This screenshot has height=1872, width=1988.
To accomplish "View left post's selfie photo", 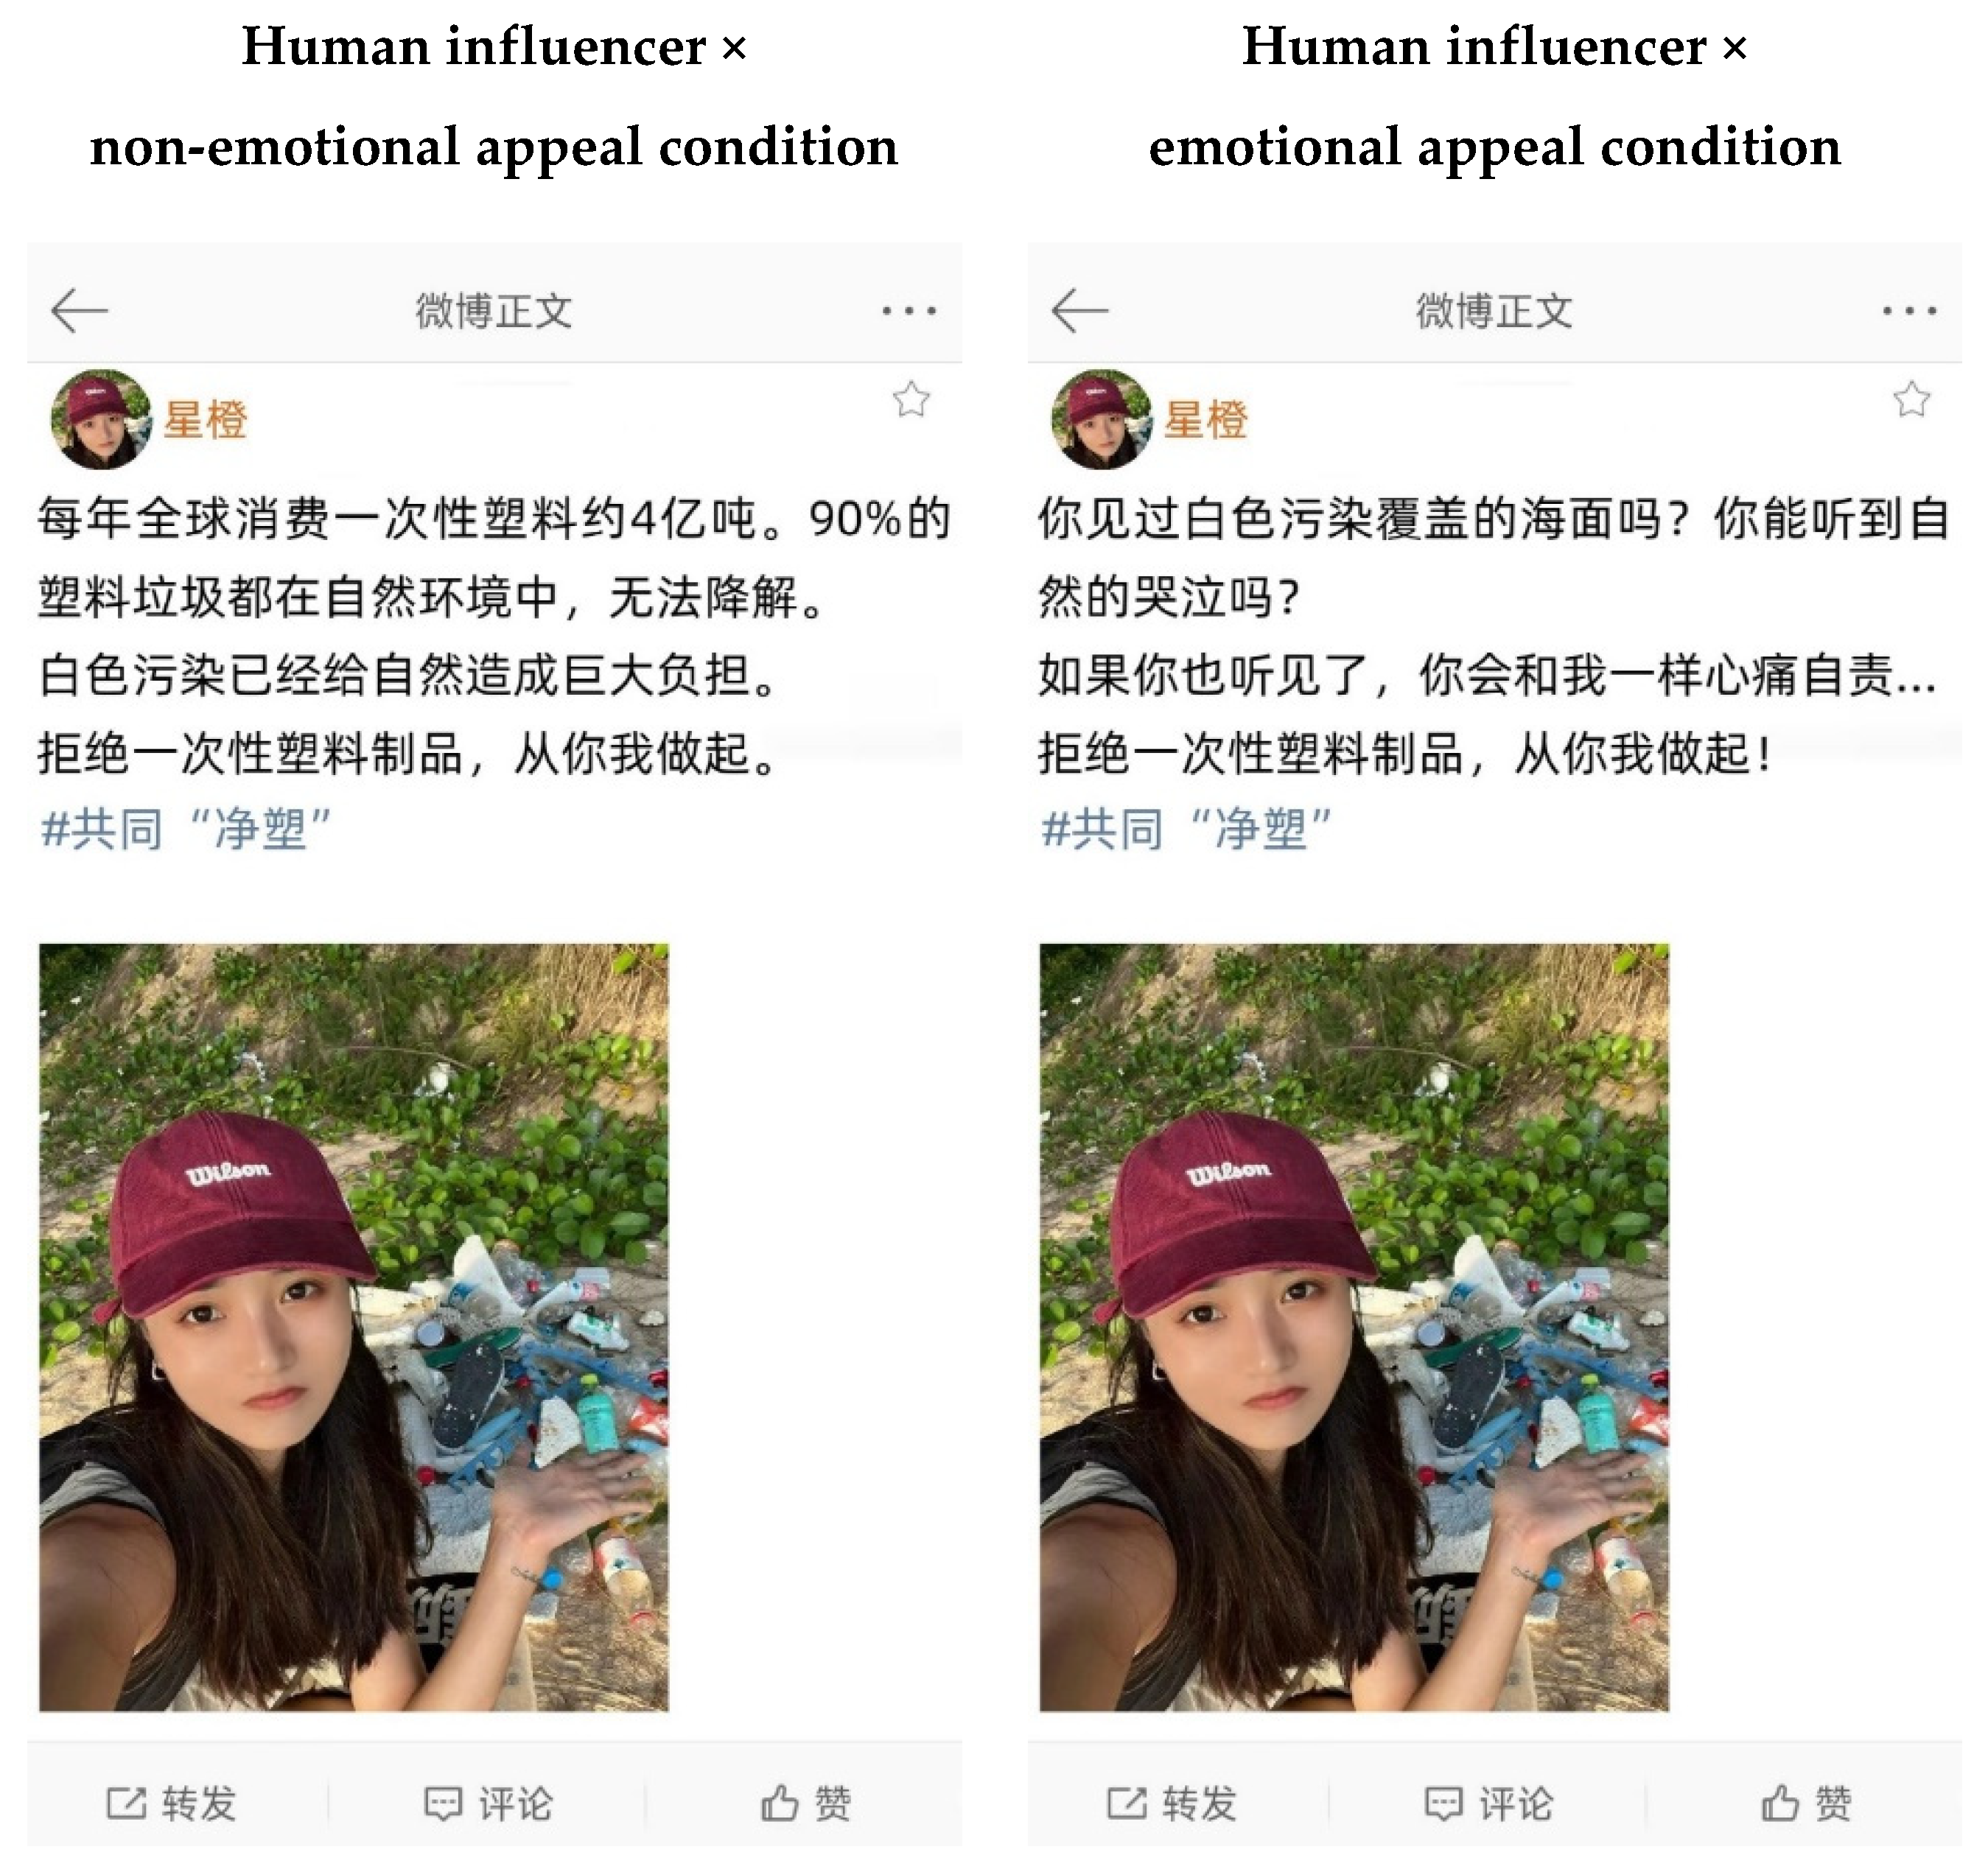I will coord(354,1327).
